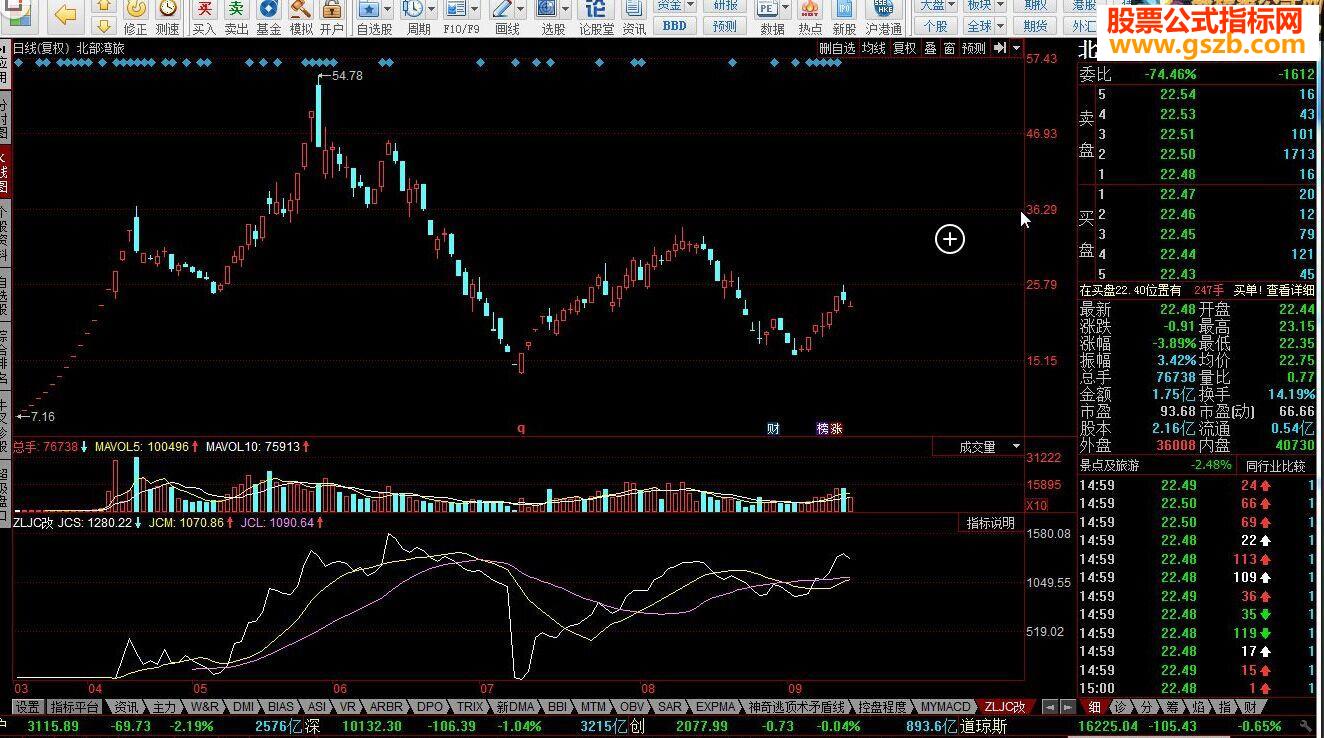Select the 财 finance tab
This screenshot has width=1324, height=738.
[x=1250, y=707]
